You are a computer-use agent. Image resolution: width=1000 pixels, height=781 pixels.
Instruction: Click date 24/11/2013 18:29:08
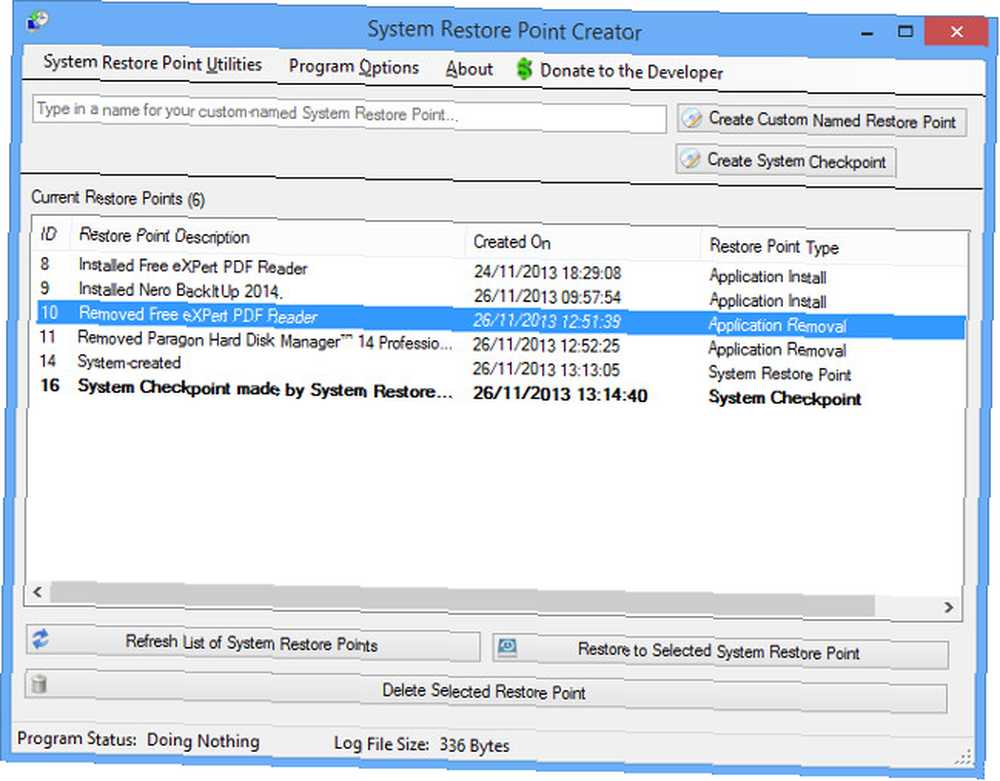tap(547, 272)
